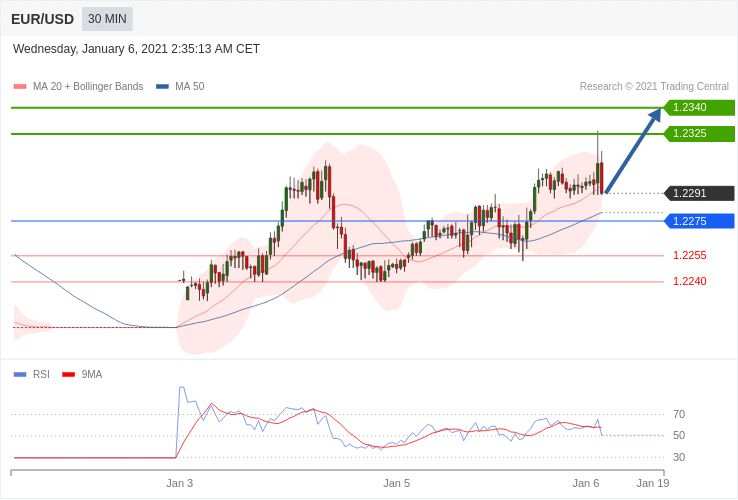Click the Jan 5 date axis label

click(397, 484)
